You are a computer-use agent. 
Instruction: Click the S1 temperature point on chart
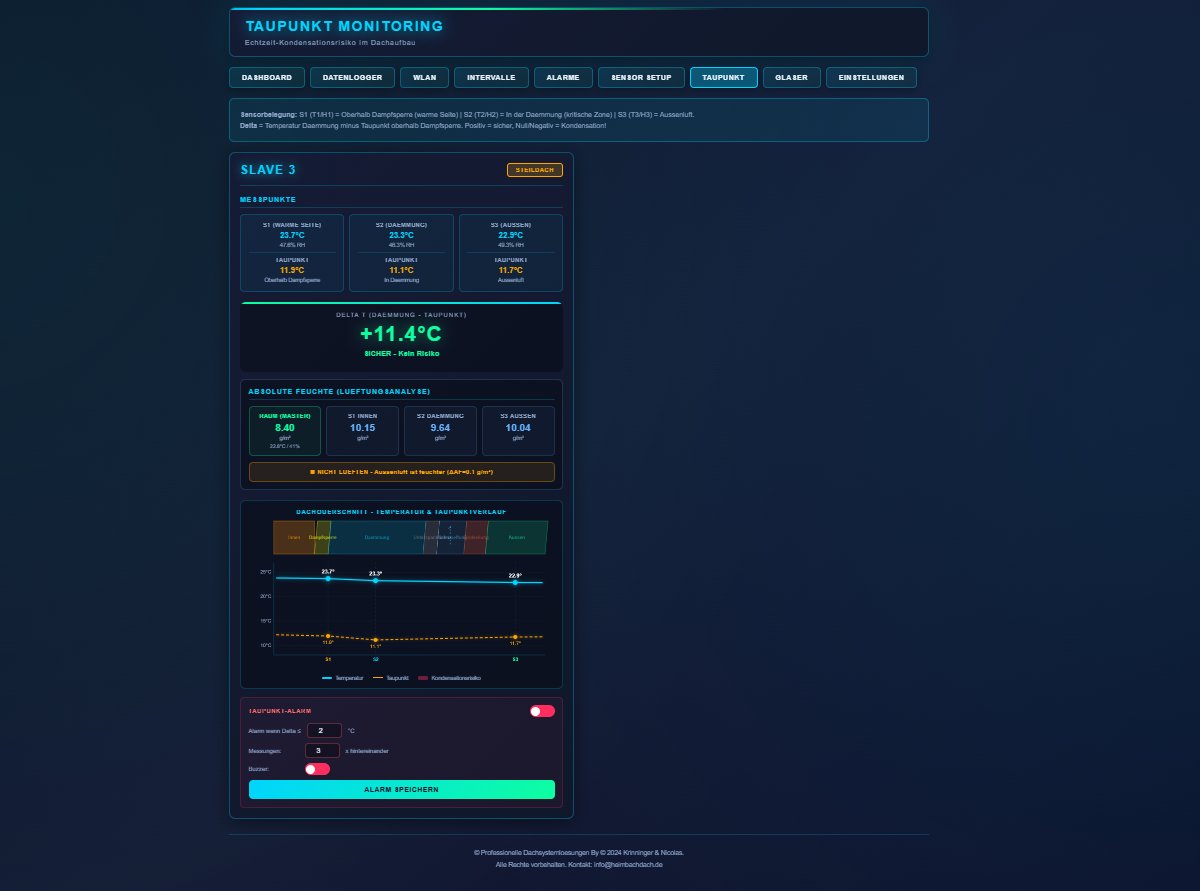[x=328, y=578]
